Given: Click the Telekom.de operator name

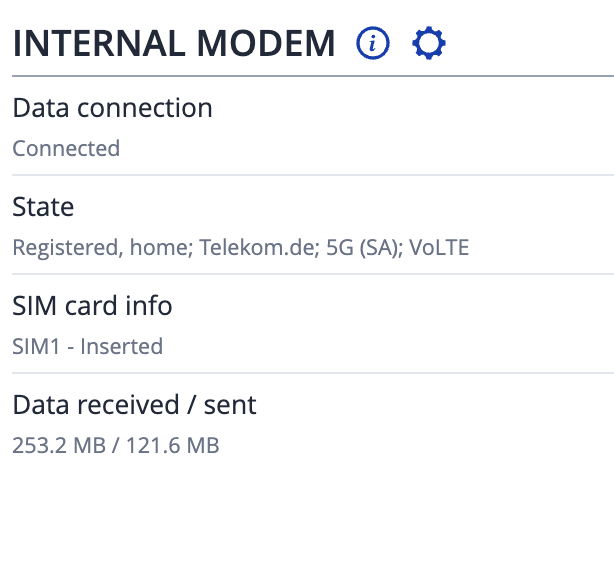Looking at the screenshot, I should point(257,248).
